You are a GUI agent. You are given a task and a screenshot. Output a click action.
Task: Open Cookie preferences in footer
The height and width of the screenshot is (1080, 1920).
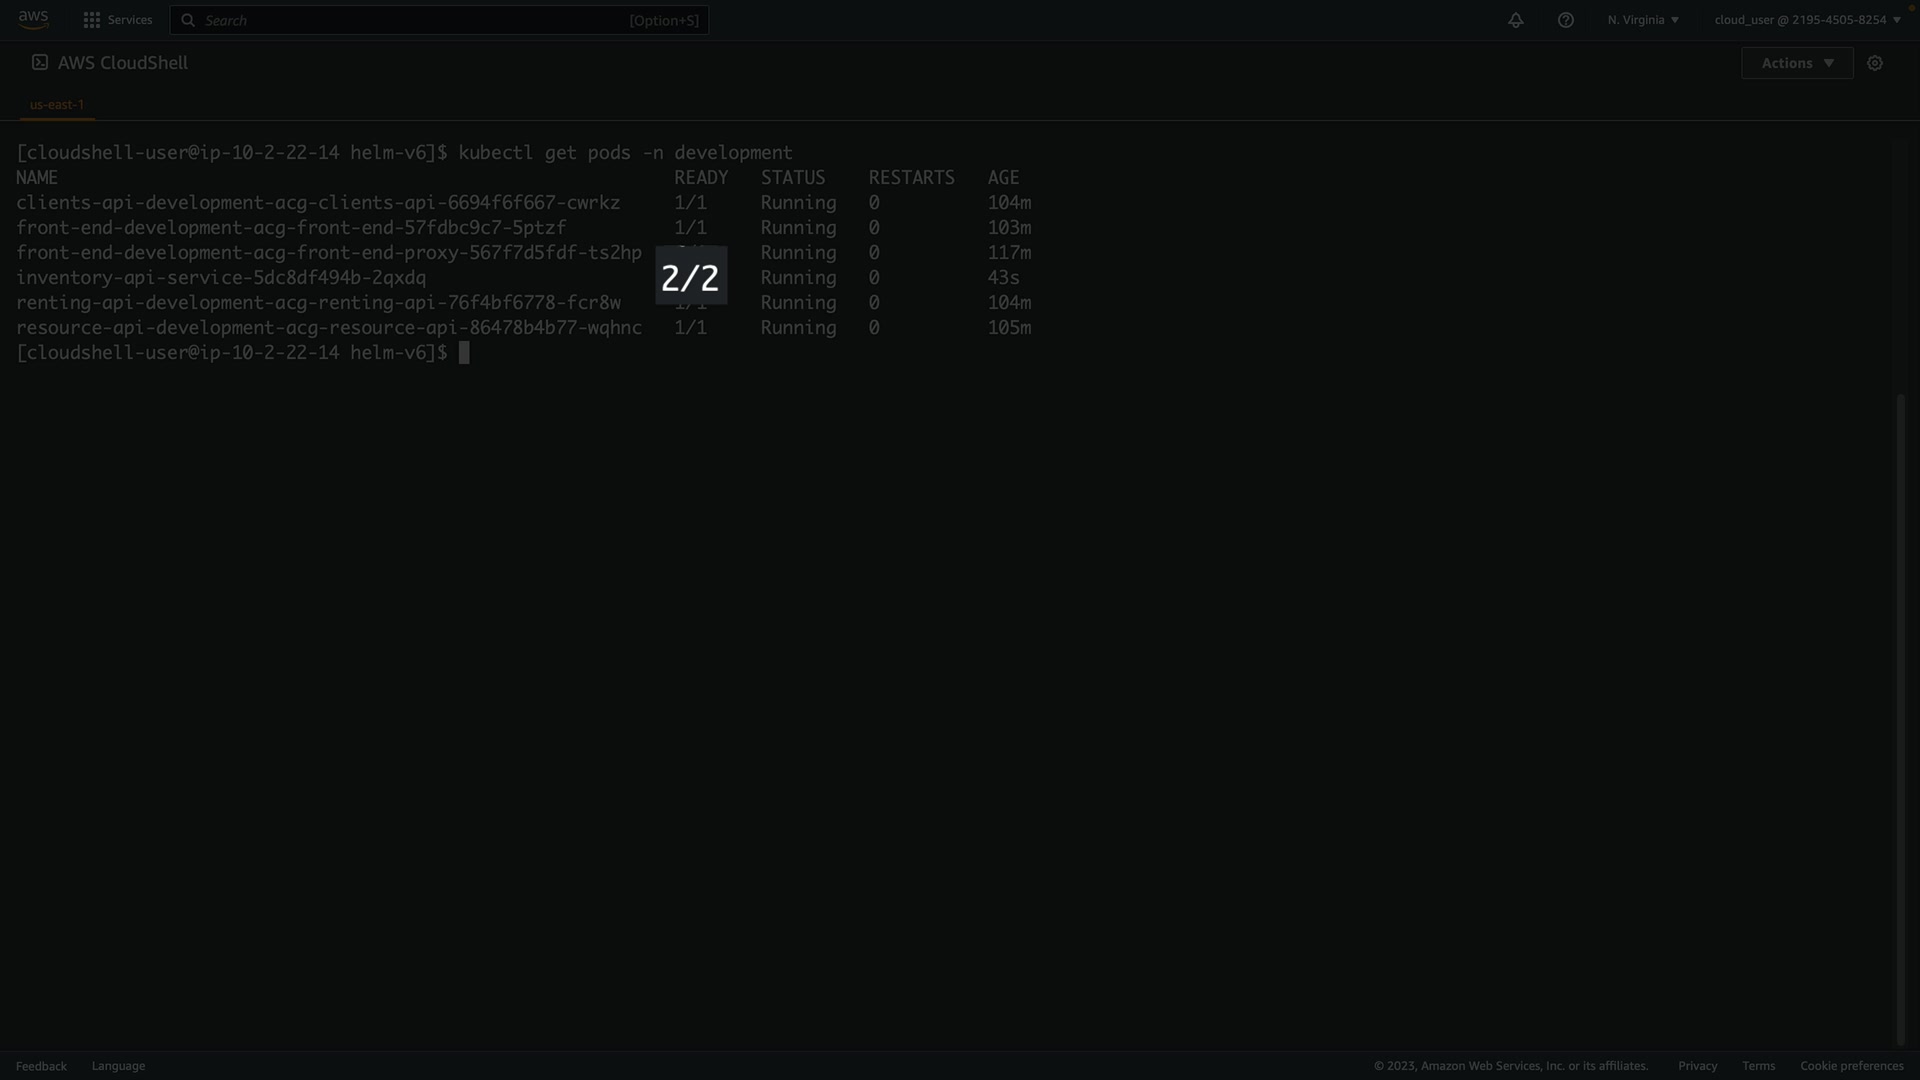pyautogui.click(x=1851, y=1066)
